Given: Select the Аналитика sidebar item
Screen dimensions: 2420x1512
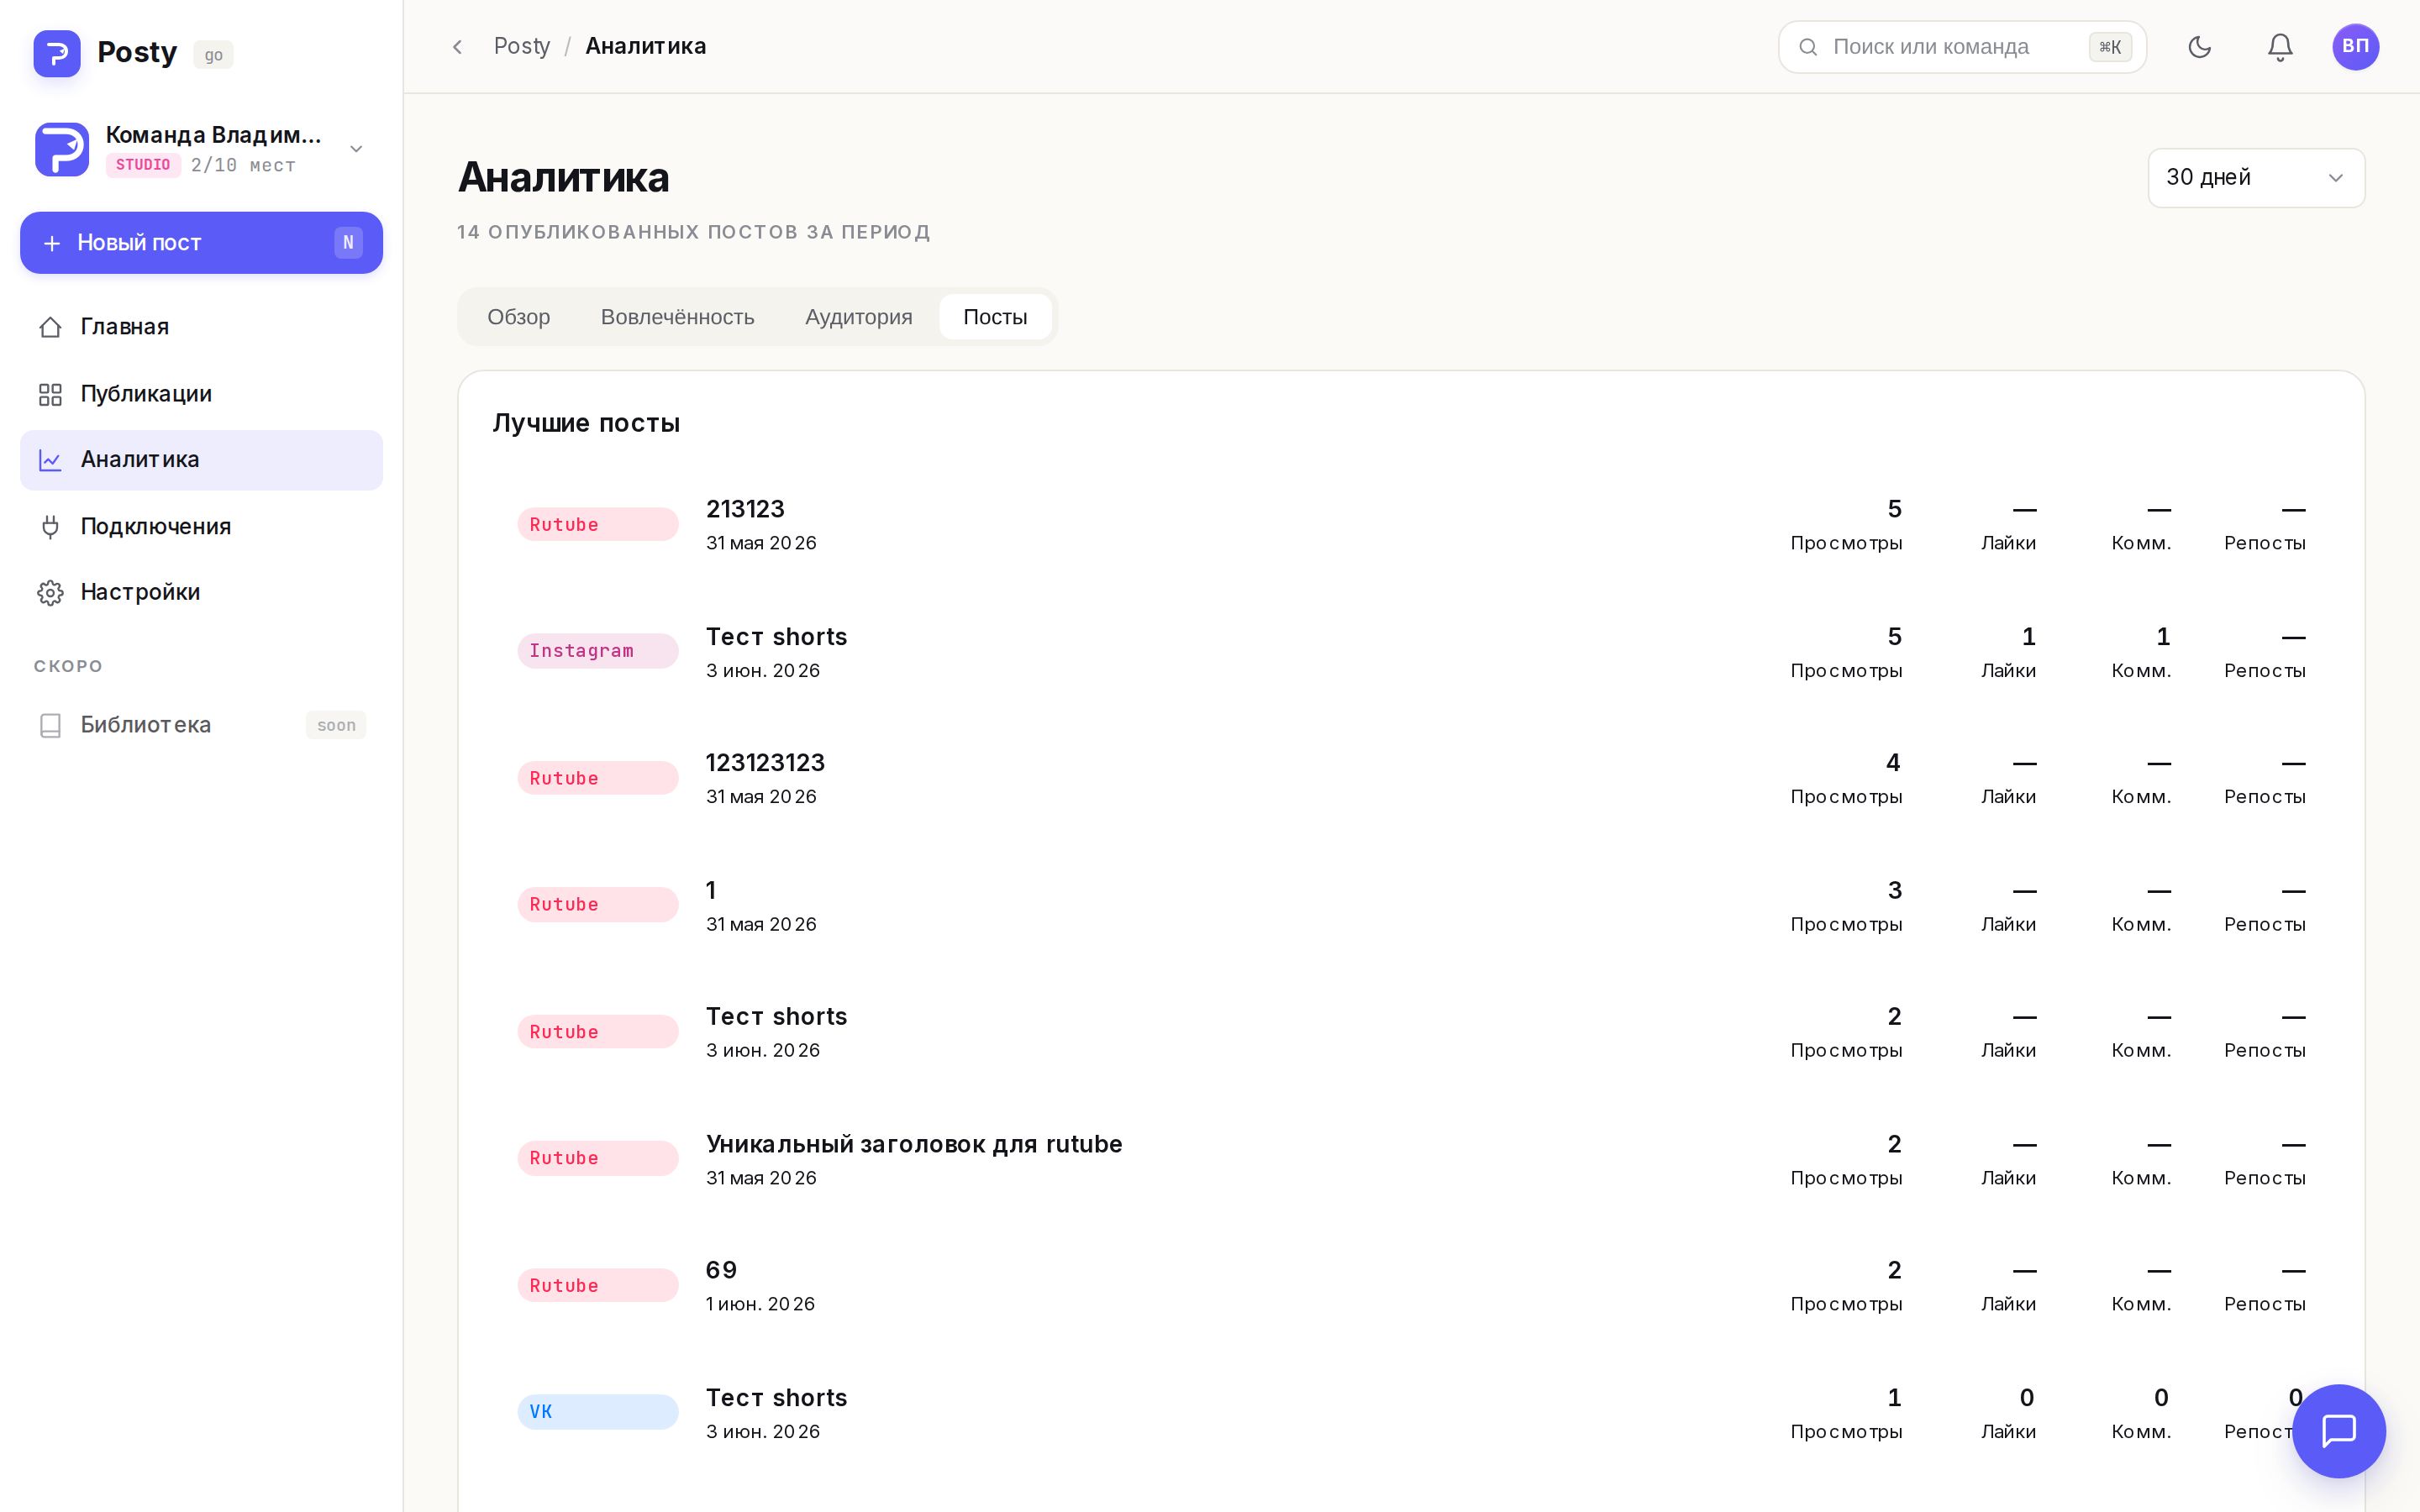Looking at the screenshot, I should [x=201, y=460].
